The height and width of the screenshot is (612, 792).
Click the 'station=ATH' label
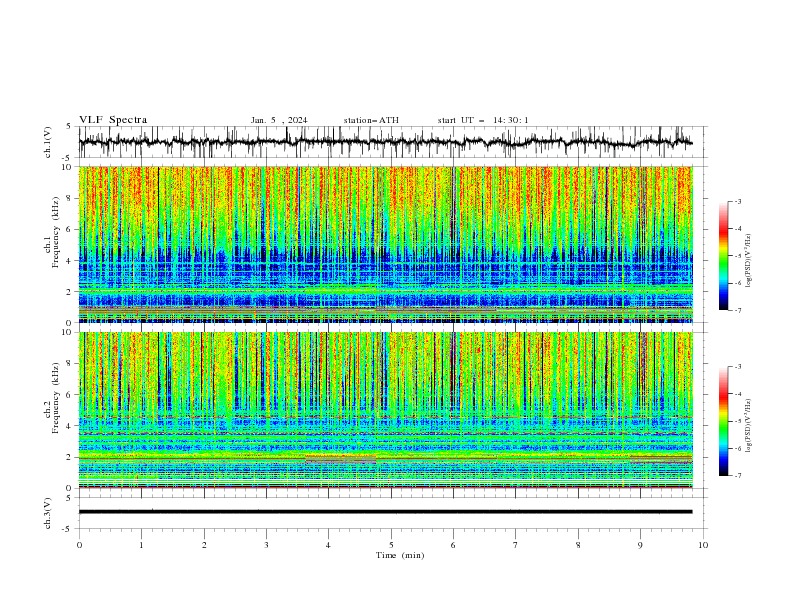click(x=371, y=120)
